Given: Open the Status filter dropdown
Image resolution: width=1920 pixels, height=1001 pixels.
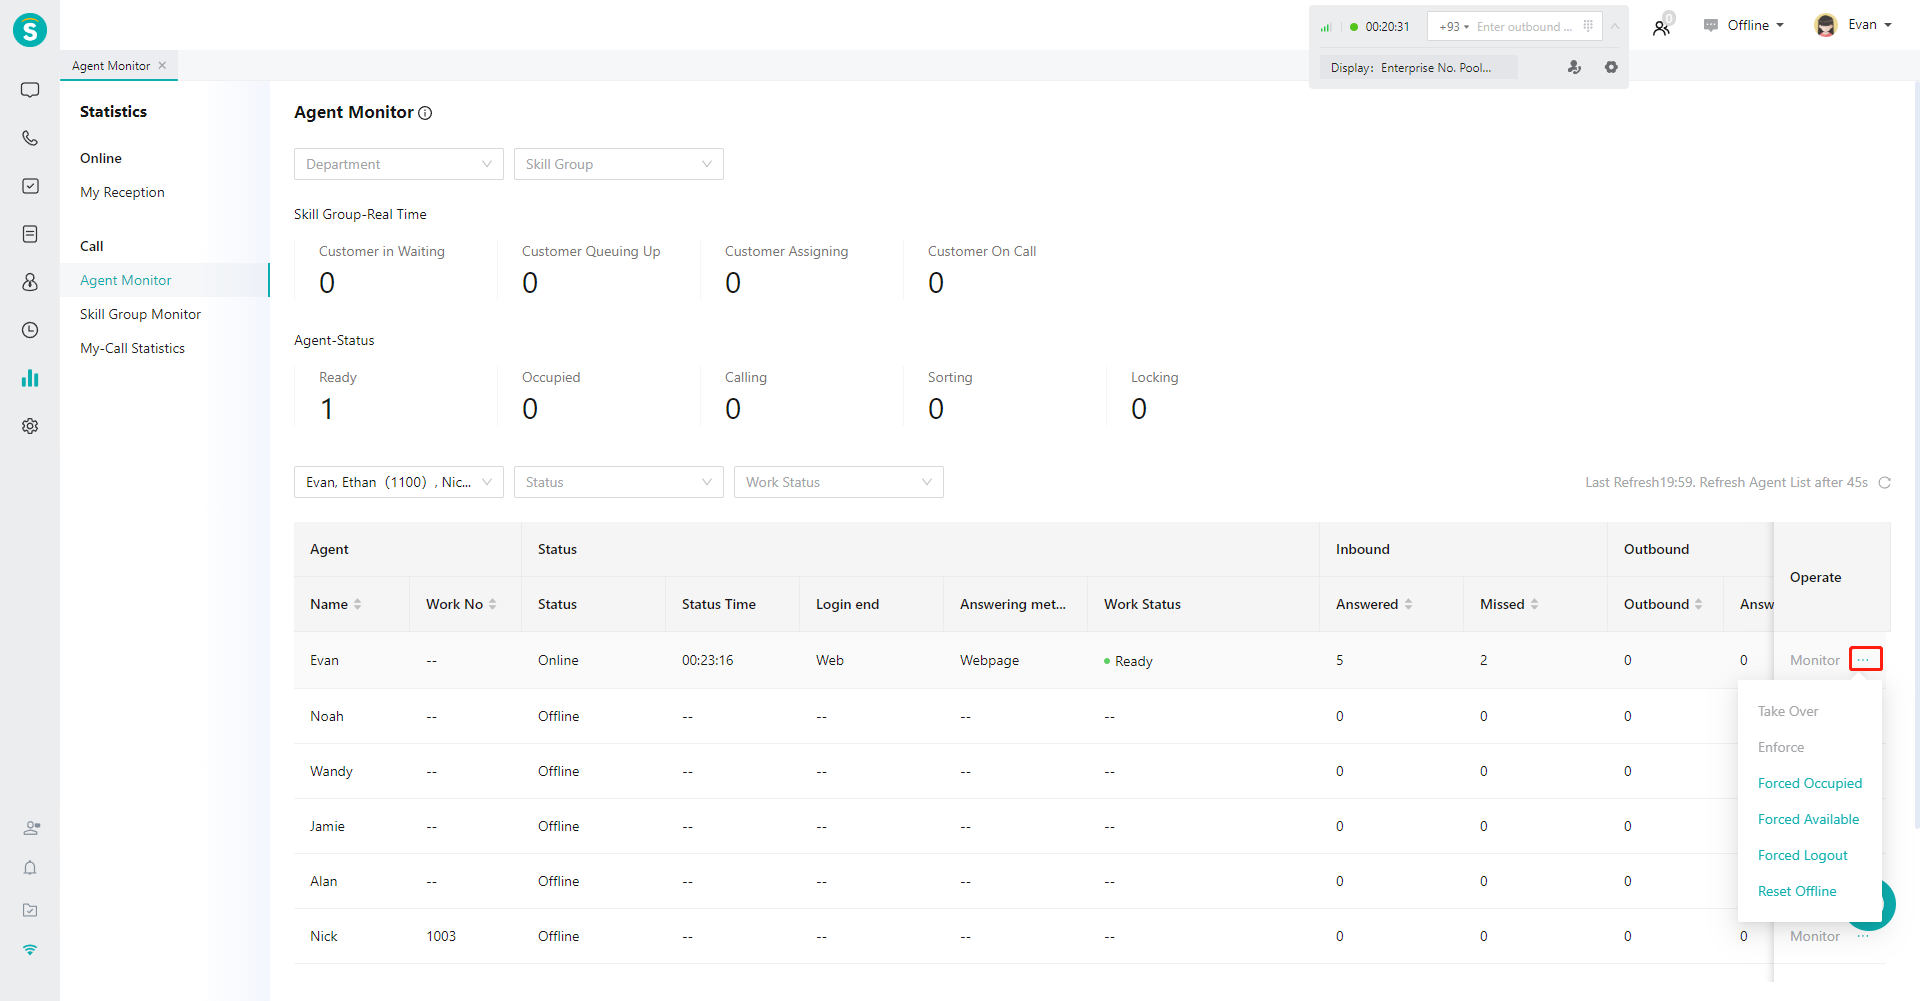Looking at the screenshot, I should coord(619,482).
